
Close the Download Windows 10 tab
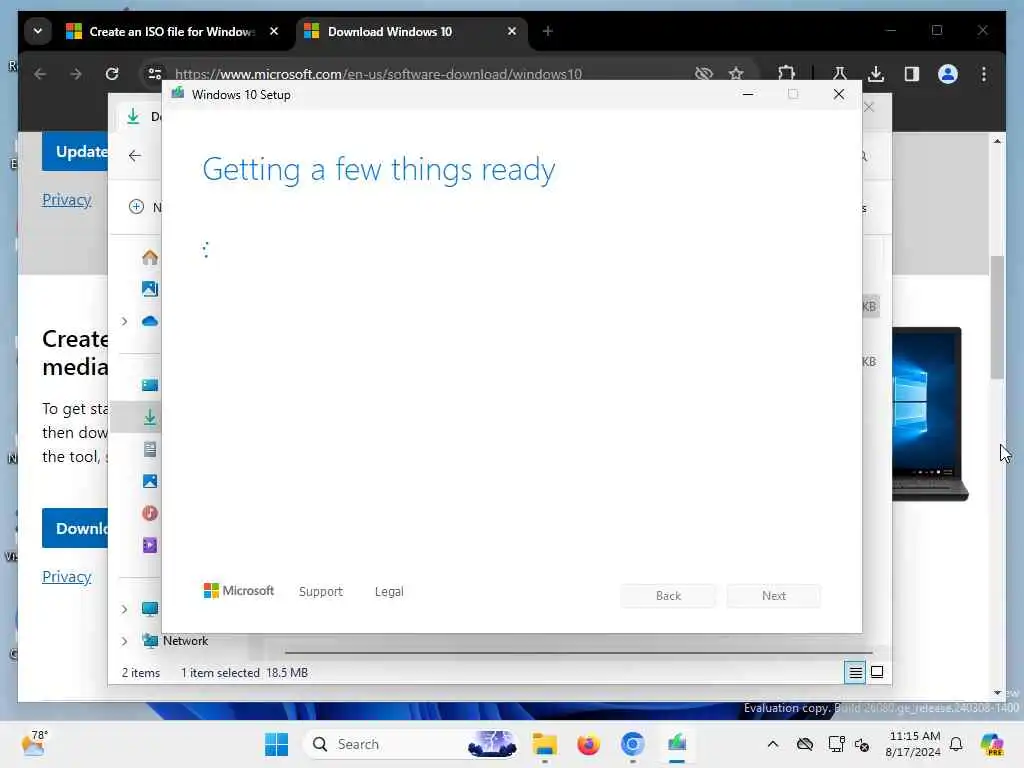tap(512, 31)
